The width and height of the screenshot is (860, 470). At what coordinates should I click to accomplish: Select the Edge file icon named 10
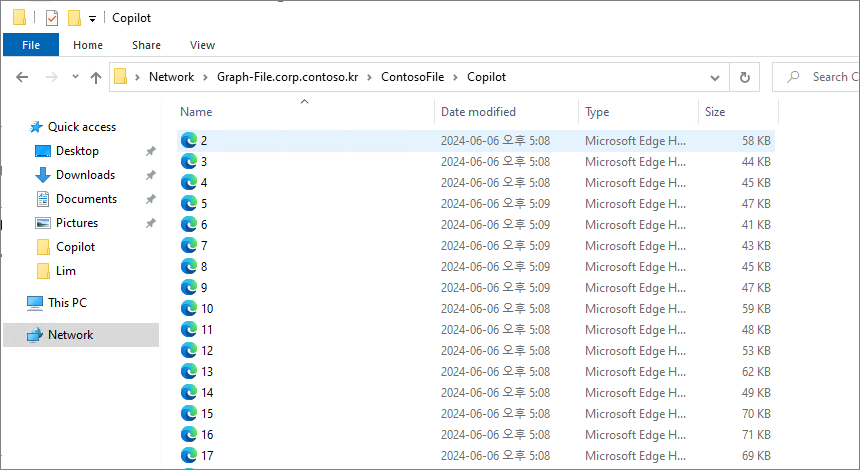189,308
